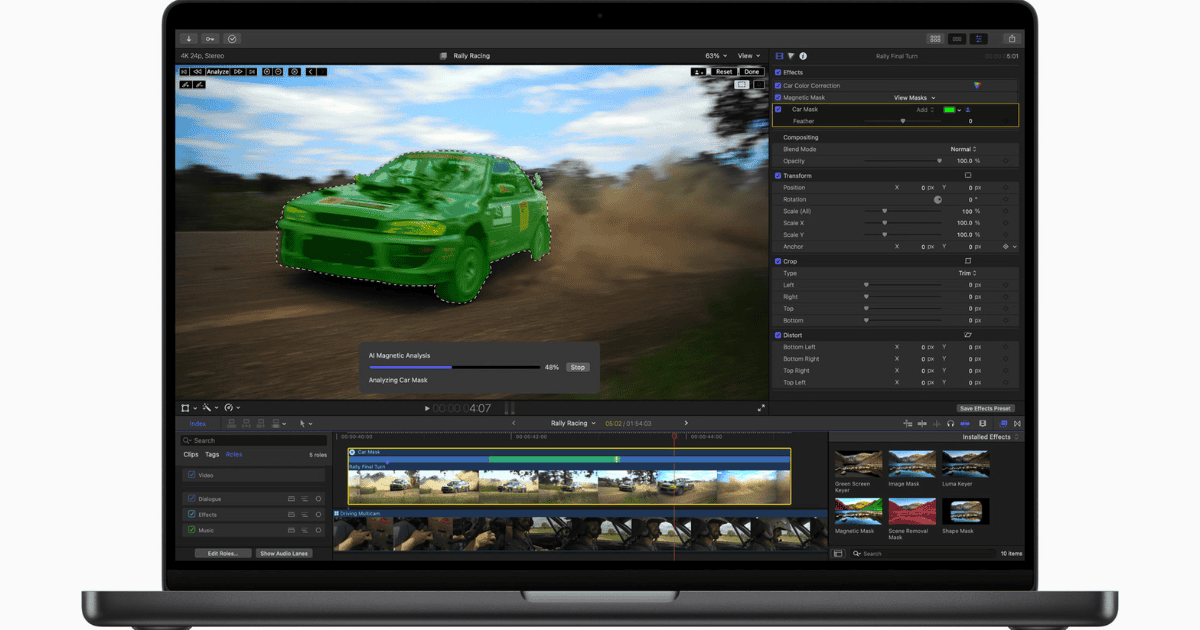This screenshot has height=630, width=1200.
Task: Open the View Masks dropdown
Action: pos(914,98)
